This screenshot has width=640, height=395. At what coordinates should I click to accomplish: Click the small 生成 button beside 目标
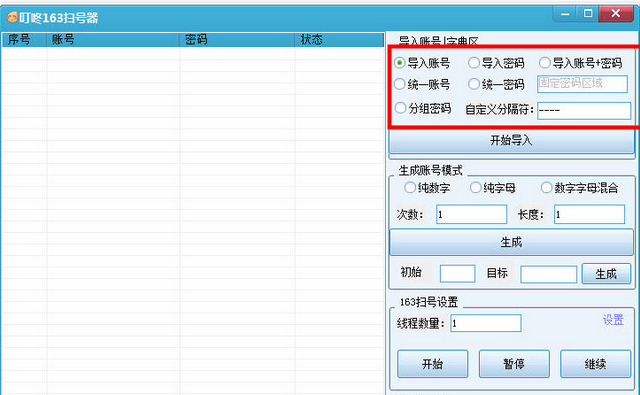tap(606, 274)
